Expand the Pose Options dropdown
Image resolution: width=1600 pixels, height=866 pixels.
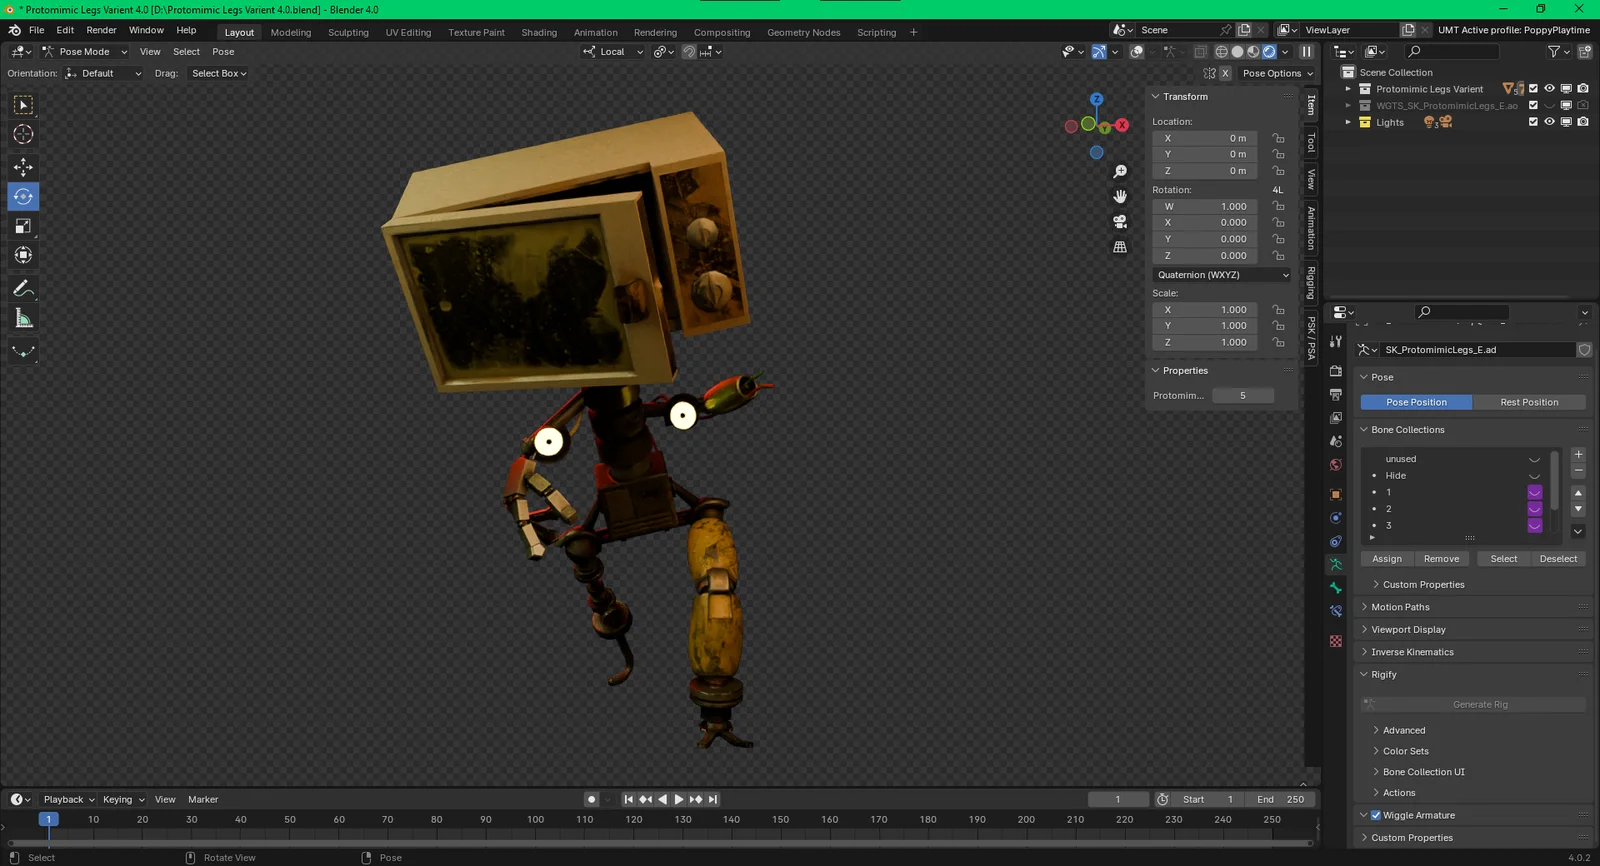click(1278, 73)
